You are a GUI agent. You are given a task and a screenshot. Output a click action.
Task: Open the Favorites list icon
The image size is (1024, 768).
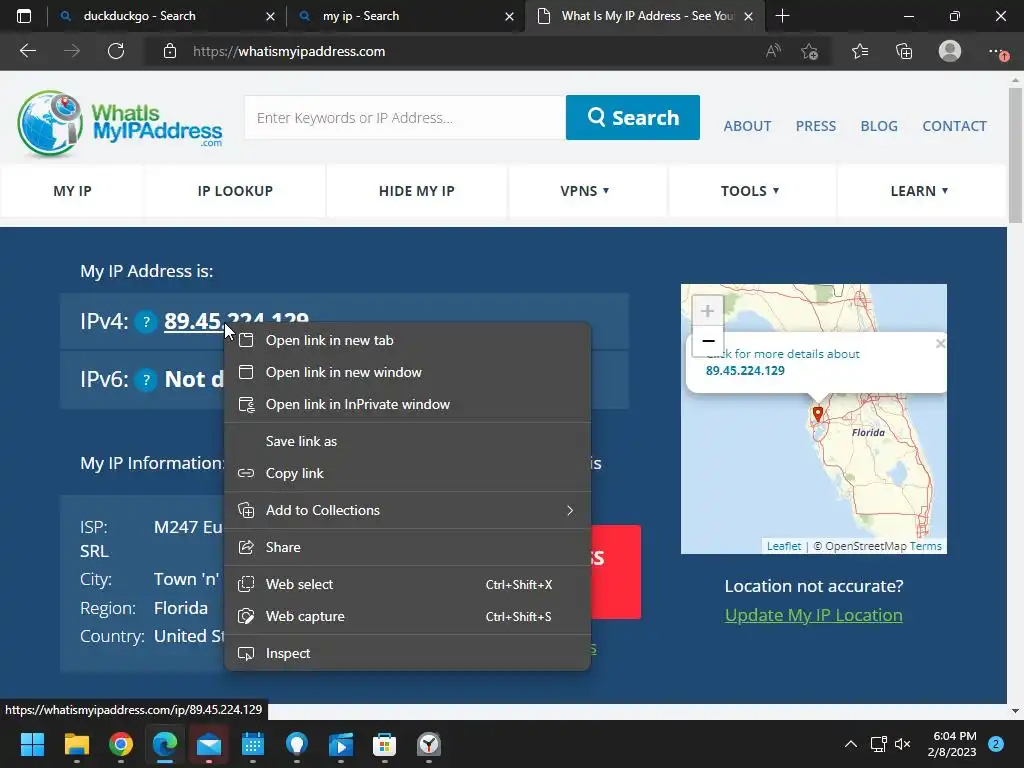pyautogui.click(x=860, y=51)
